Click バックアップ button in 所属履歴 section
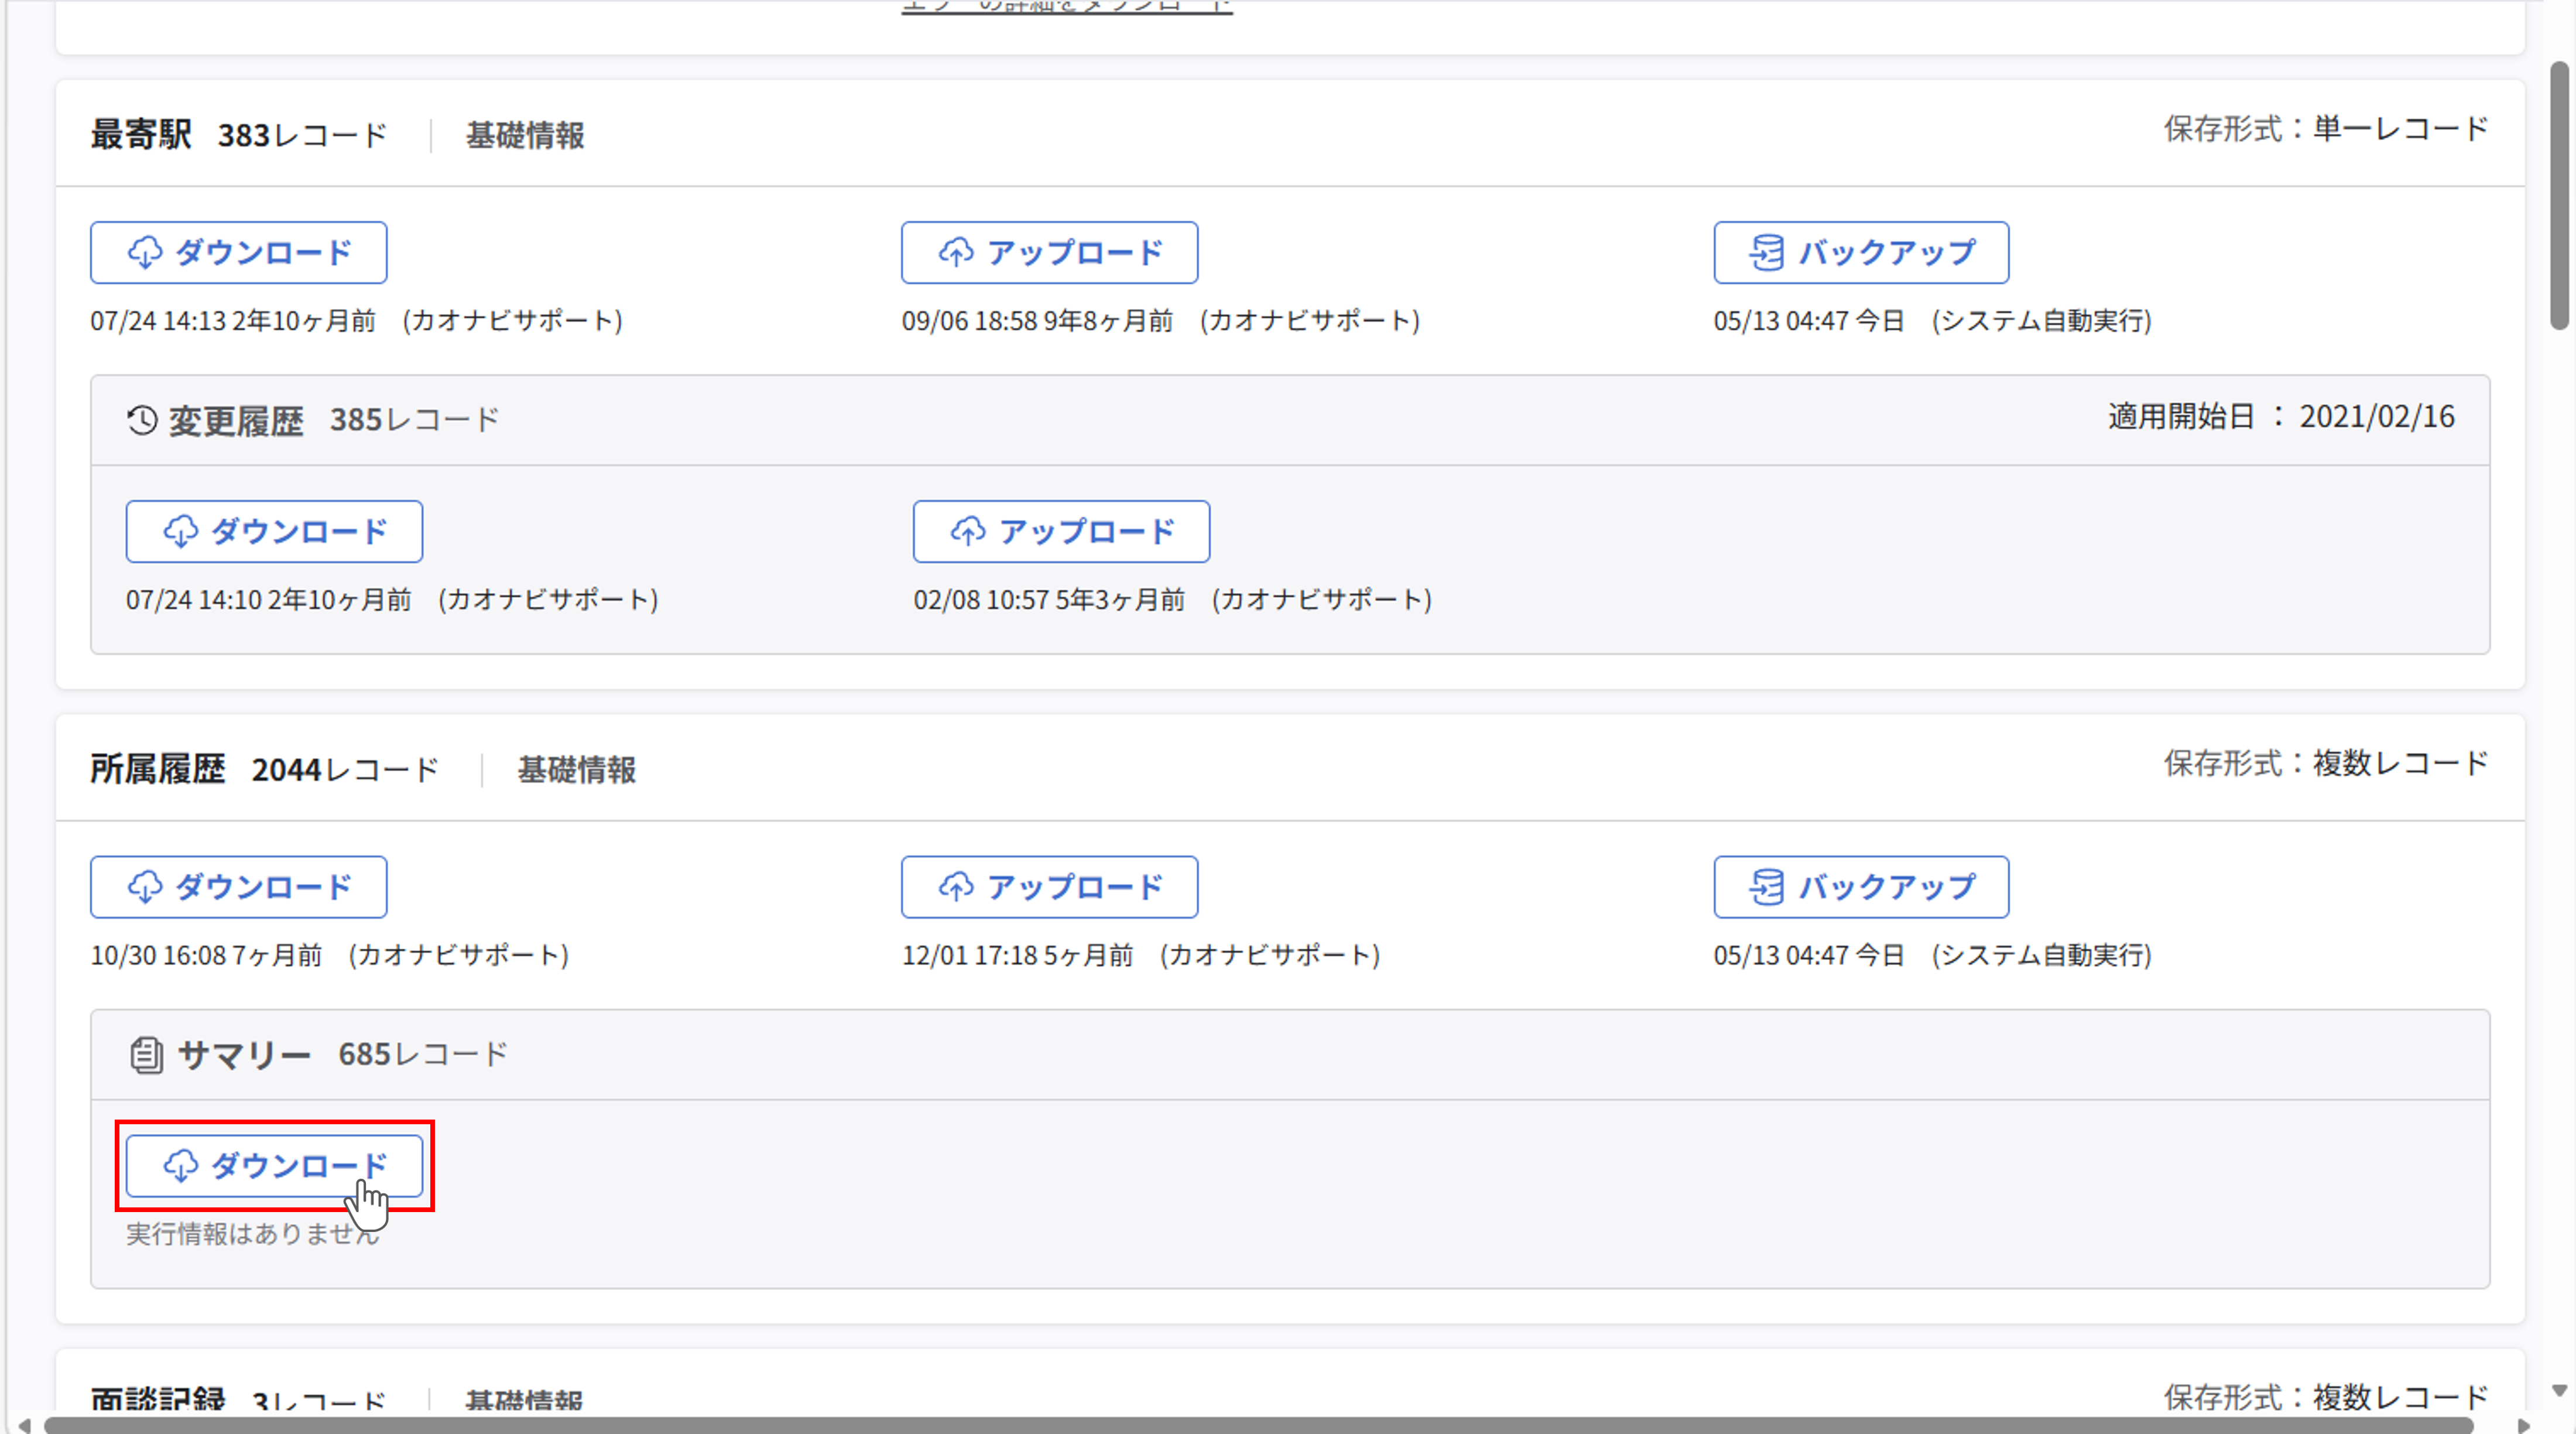The height and width of the screenshot is (1434, 2576). tap(1861, 886)
